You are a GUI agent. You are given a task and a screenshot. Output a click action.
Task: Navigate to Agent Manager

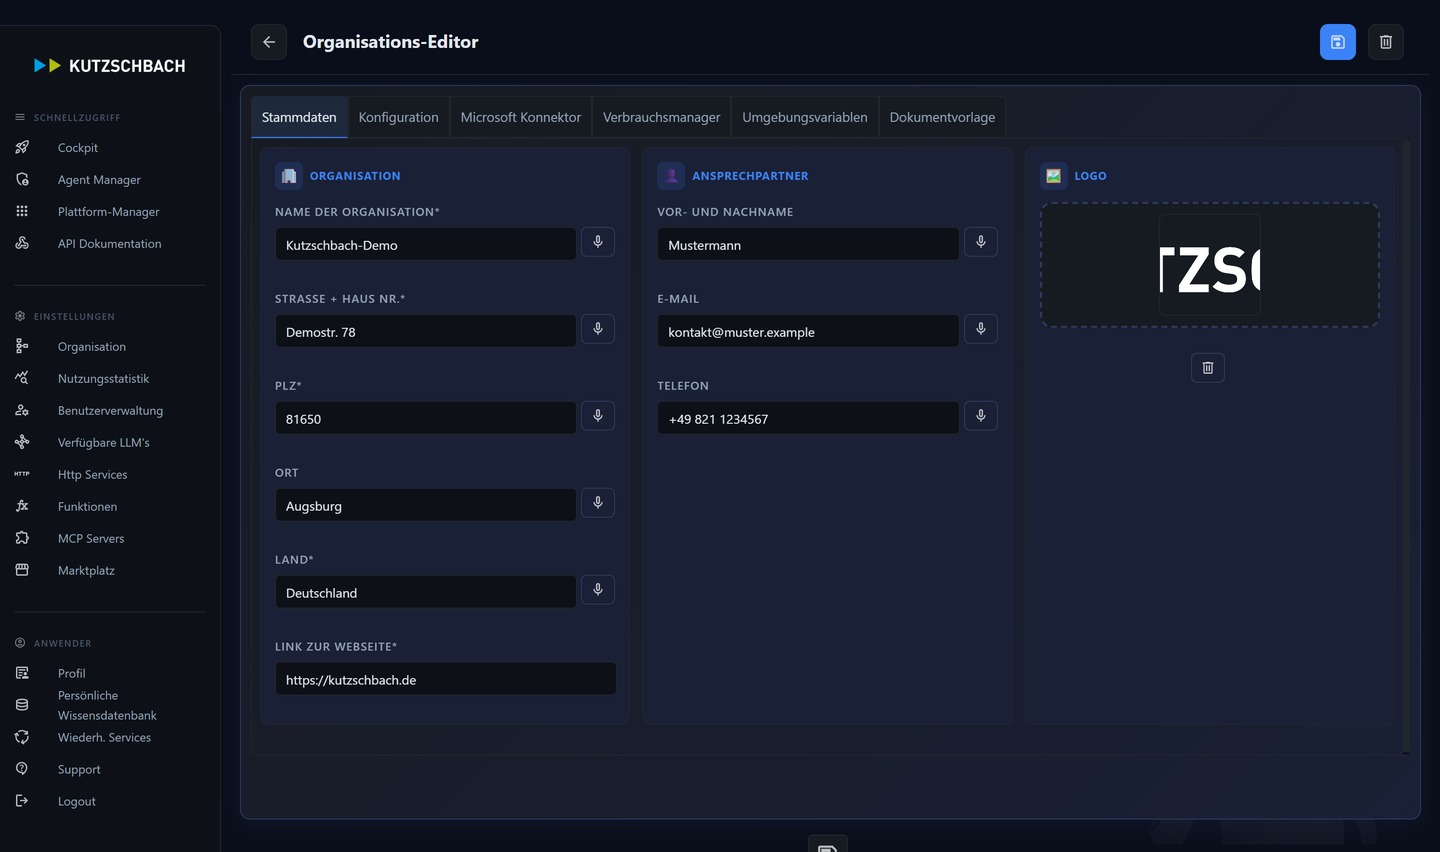pyautogui.click(x=99, y=180)
